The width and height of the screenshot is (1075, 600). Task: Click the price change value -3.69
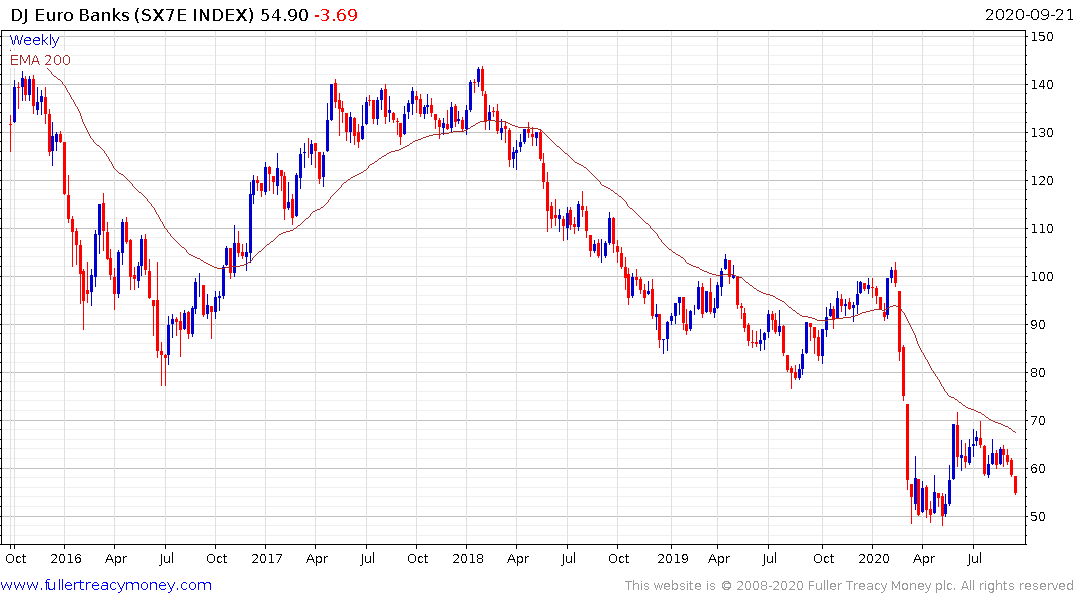pyautogui.click(x=336, y=15)
